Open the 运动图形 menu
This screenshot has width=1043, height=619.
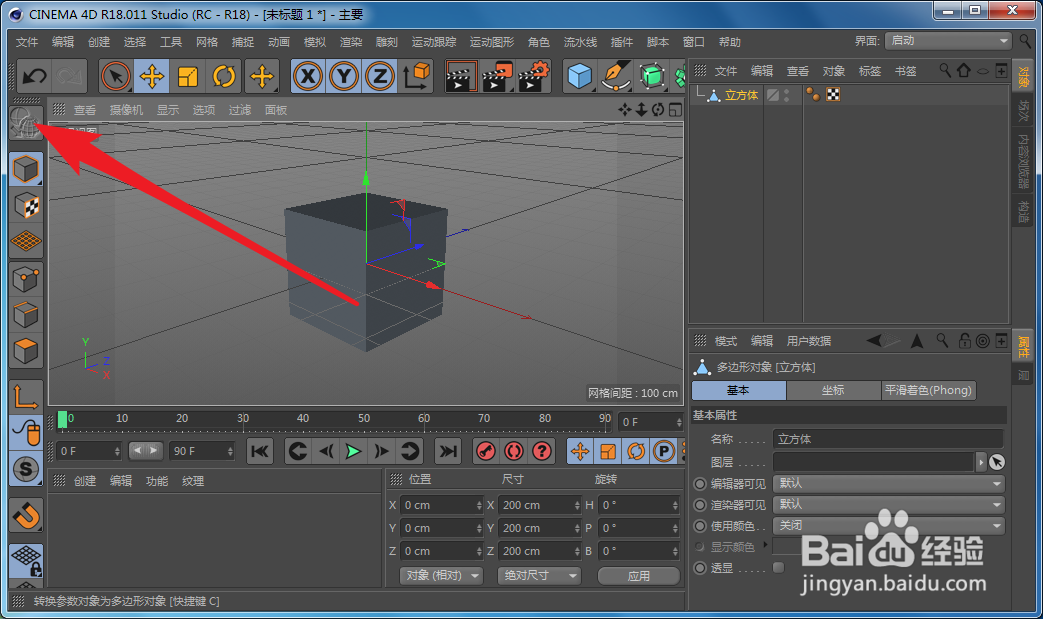[x=492, y=42]
